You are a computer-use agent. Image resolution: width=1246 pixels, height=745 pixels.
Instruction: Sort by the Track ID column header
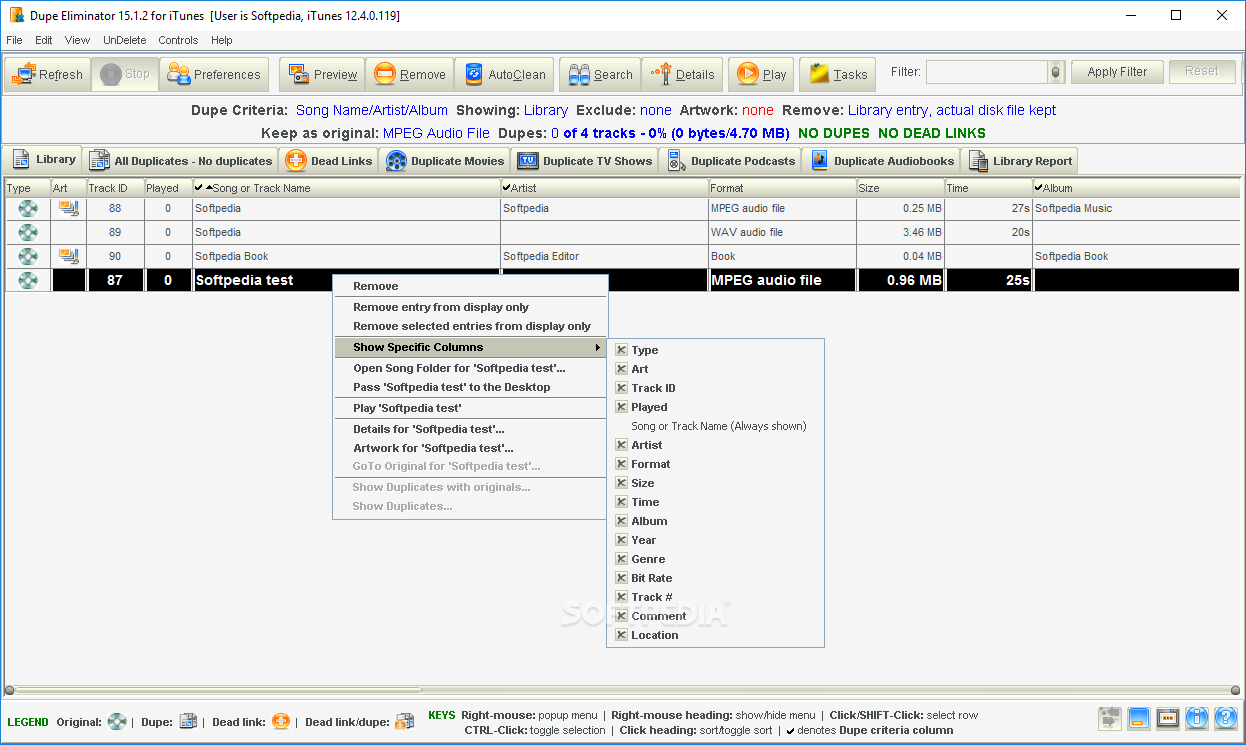[115, 188]
